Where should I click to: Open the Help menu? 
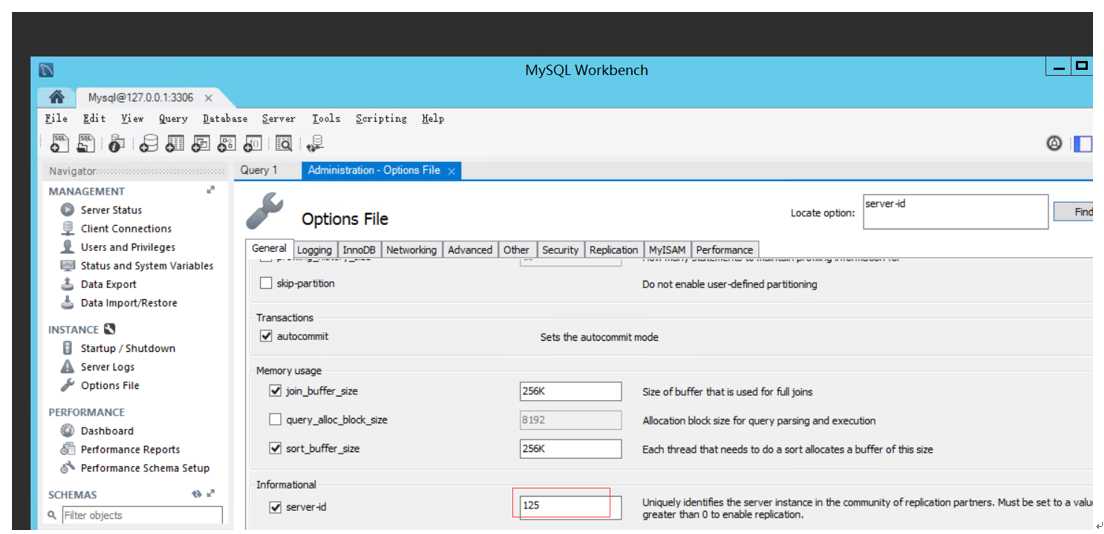click(433, 118)
